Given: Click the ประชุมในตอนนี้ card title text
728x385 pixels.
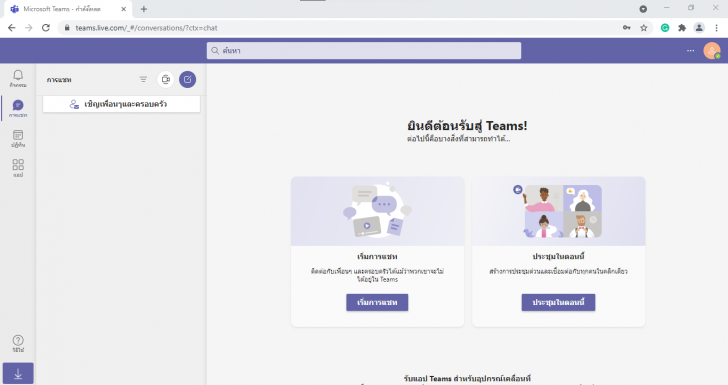Looking at the screenshot, I should coord(558,256).
